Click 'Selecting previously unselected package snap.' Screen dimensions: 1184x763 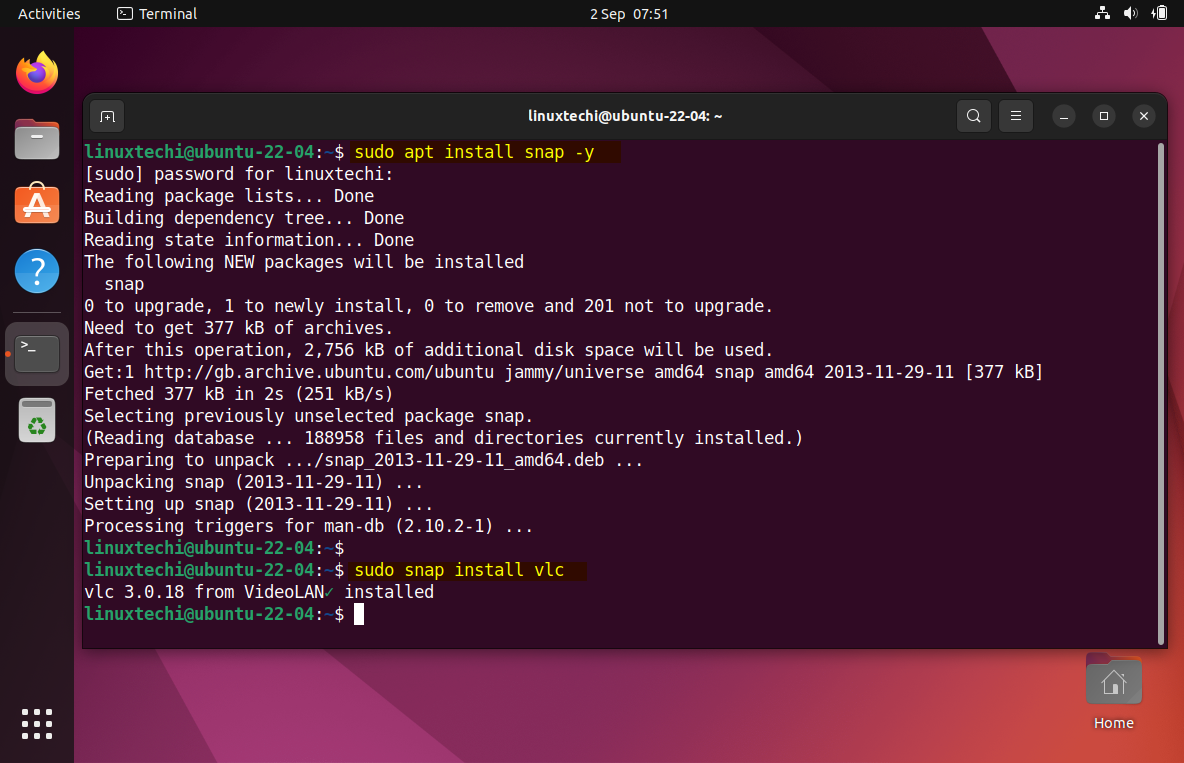[x=309, y=415]
